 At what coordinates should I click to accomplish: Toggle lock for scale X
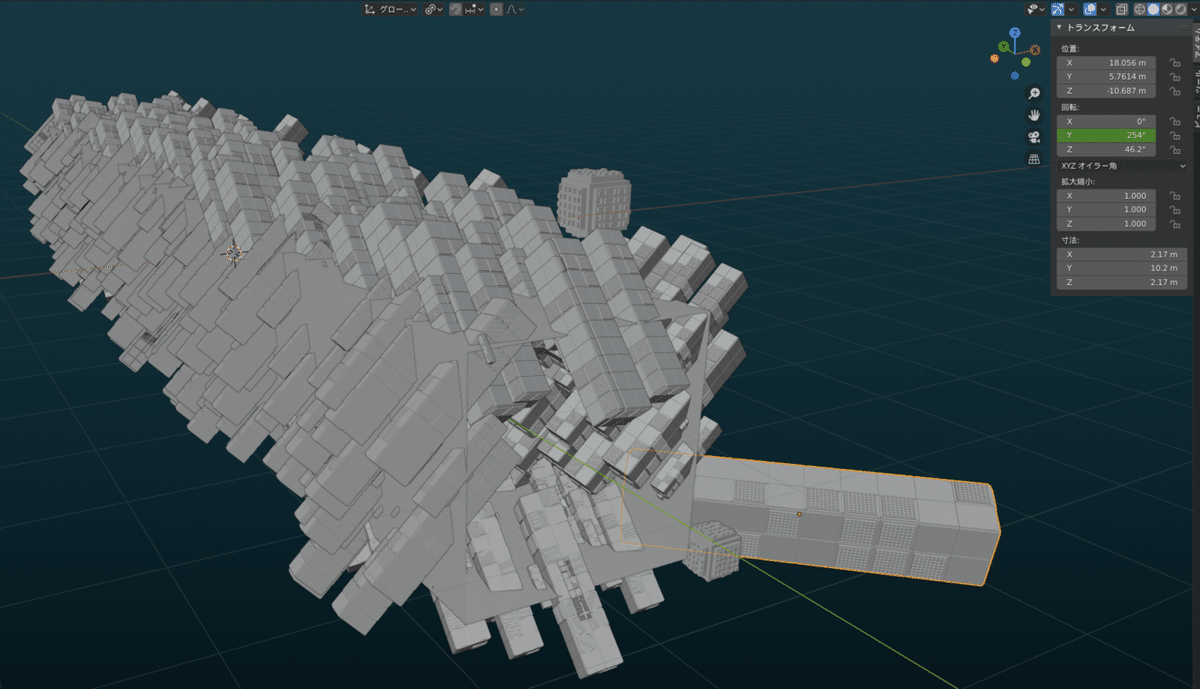coord(1175,195)
